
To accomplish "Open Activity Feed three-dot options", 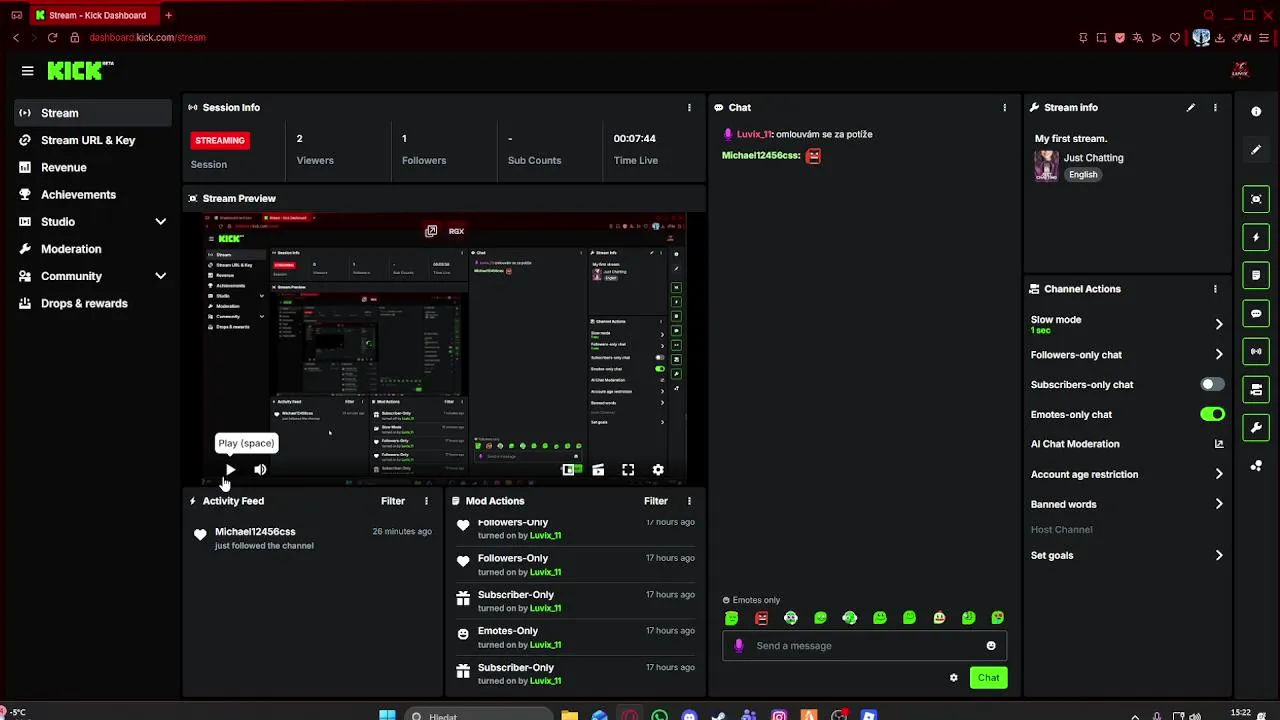I will click(x=426, y=501).
